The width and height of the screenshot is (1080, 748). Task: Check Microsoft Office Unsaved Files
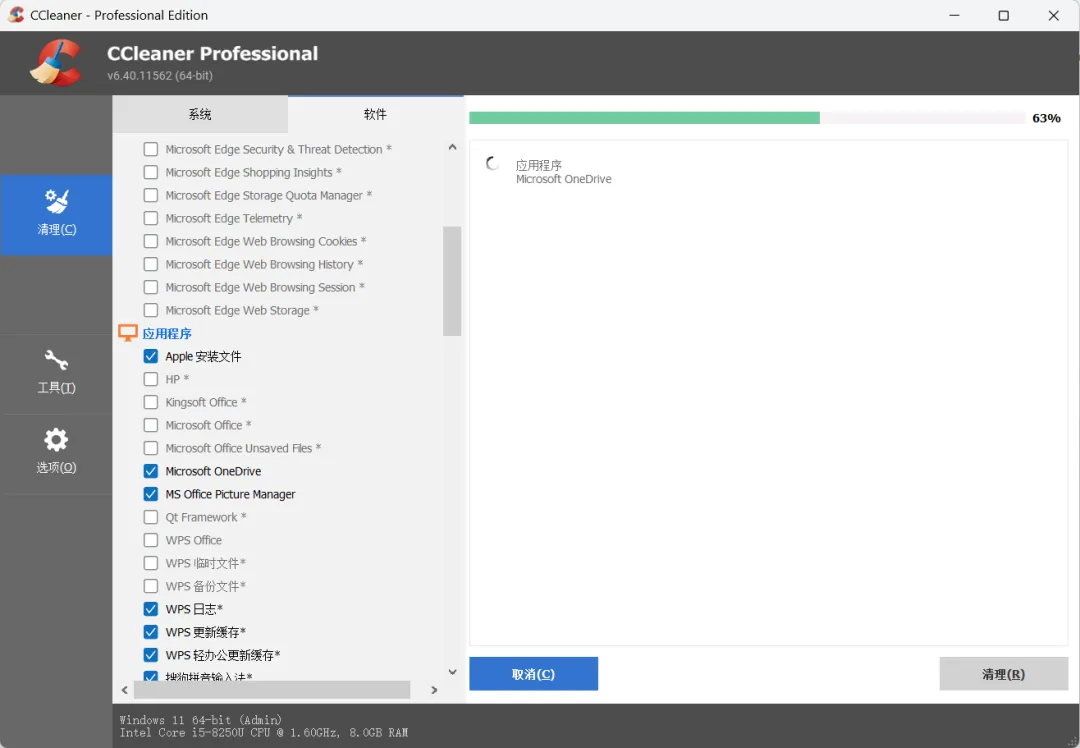[151, 448]
